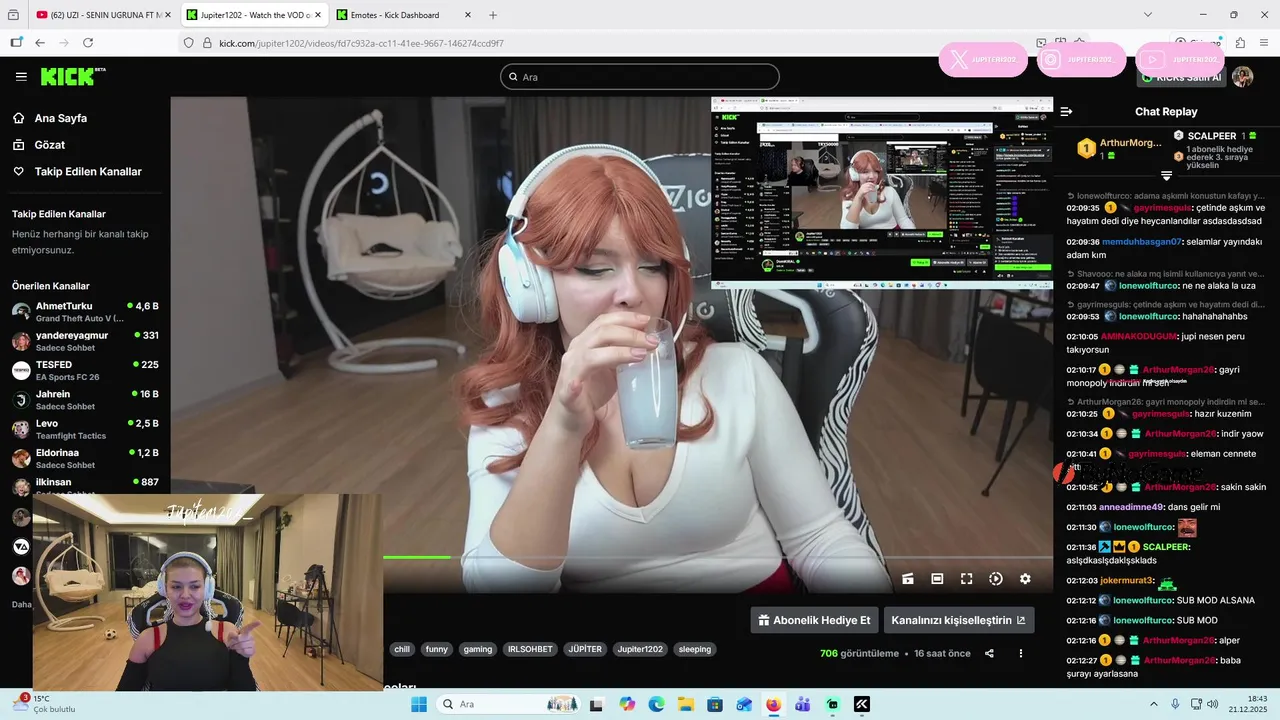Open the browser extensions puzzle icon

pyautogui.click(x=1240, y=43)
